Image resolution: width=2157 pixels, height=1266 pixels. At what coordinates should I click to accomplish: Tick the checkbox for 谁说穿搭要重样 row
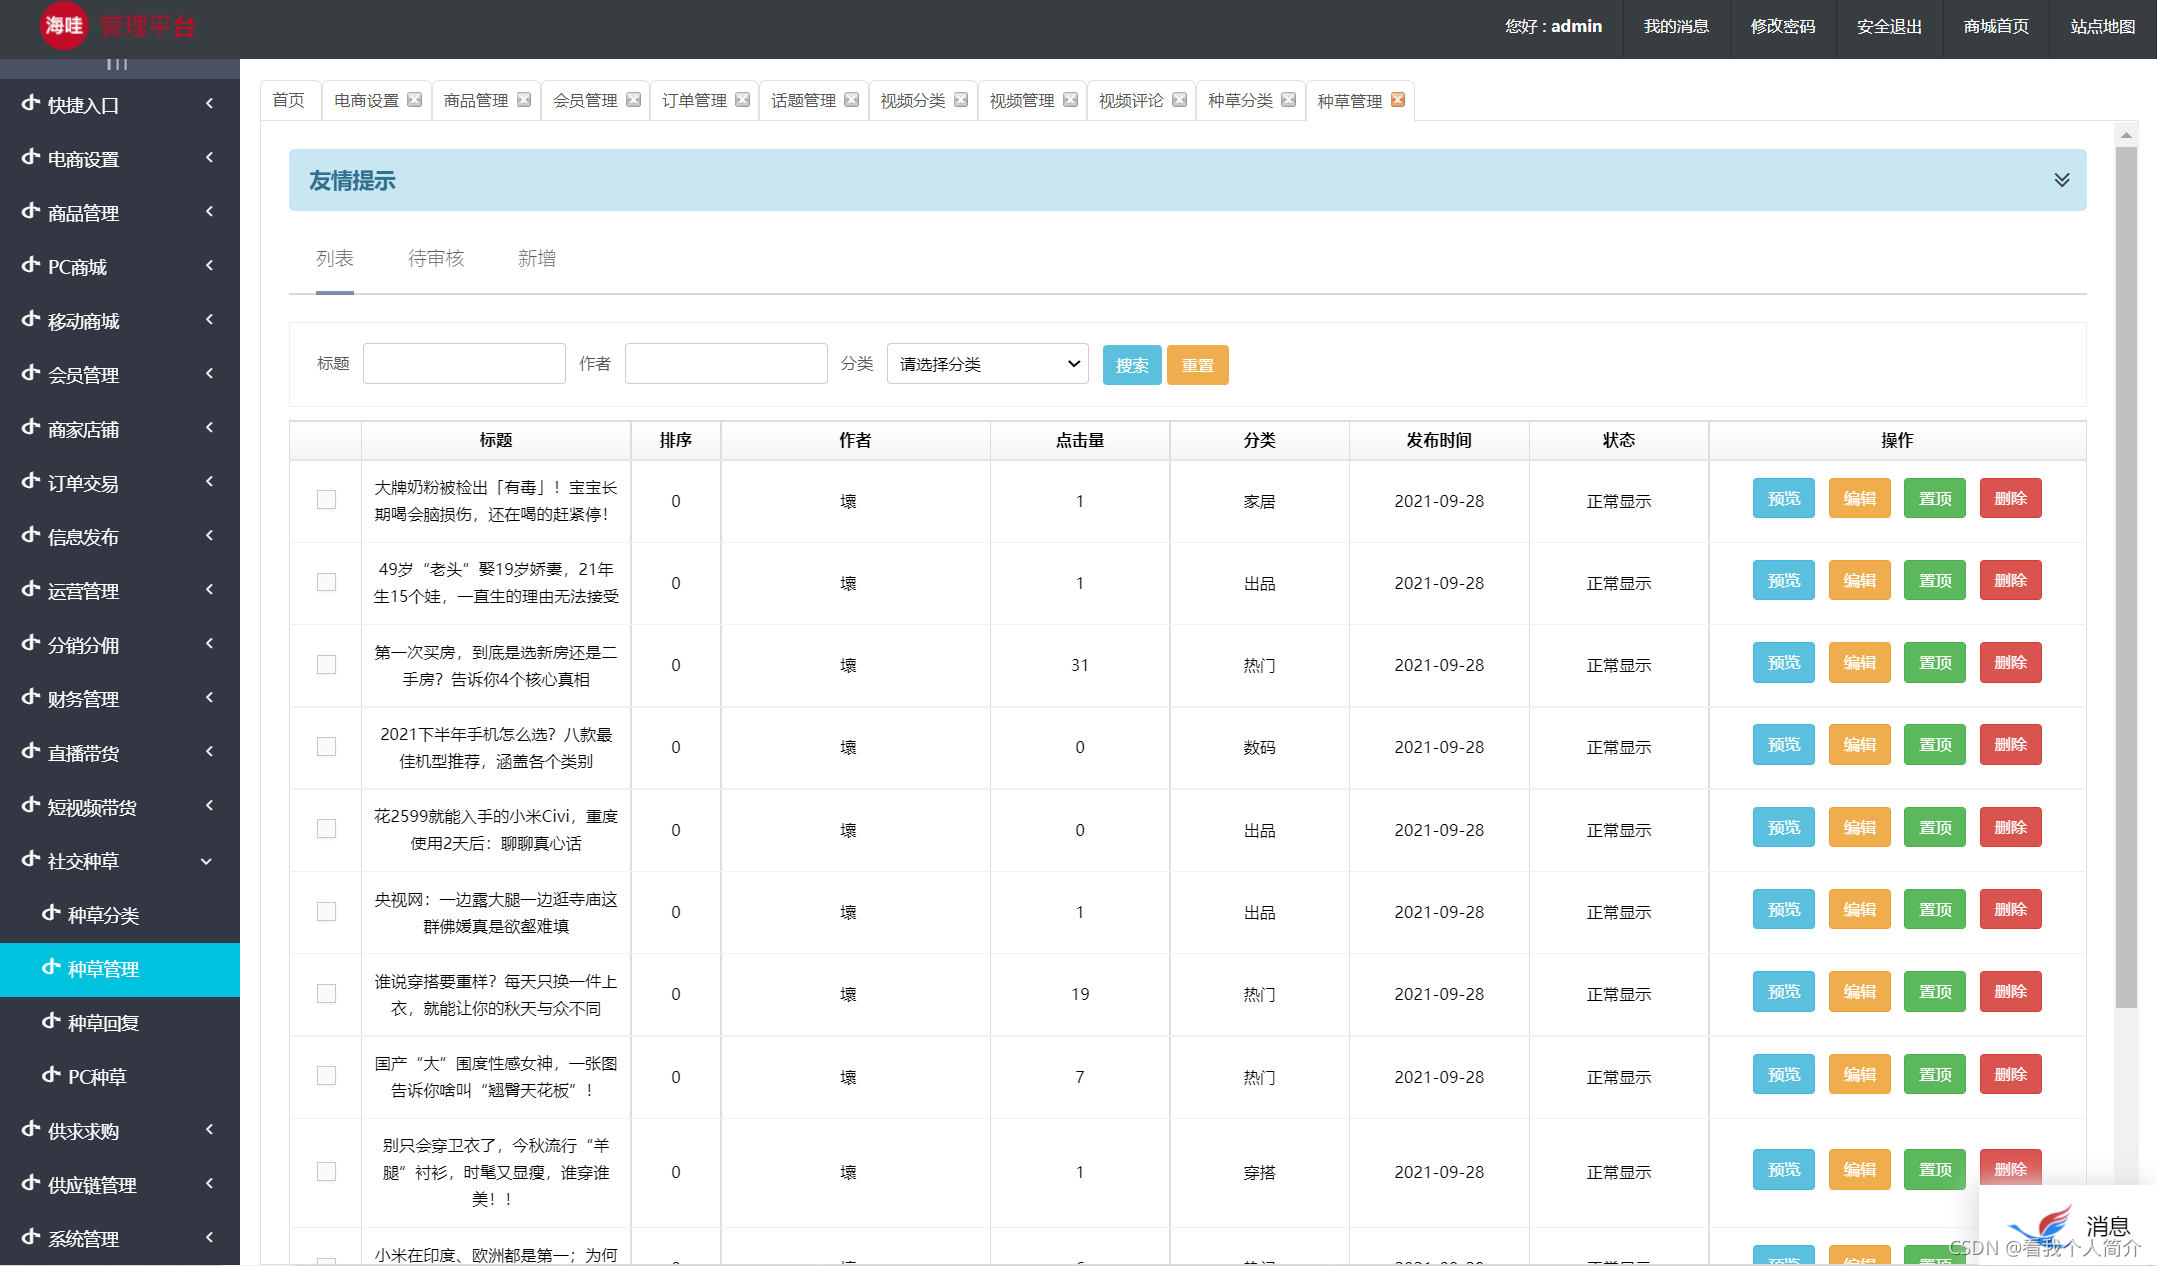[x=326, y=994]
